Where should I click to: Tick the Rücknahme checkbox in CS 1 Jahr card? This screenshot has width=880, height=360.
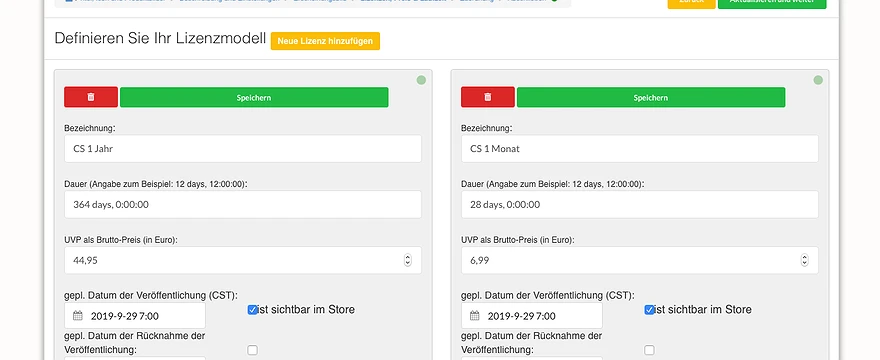[x=253, y=350]
